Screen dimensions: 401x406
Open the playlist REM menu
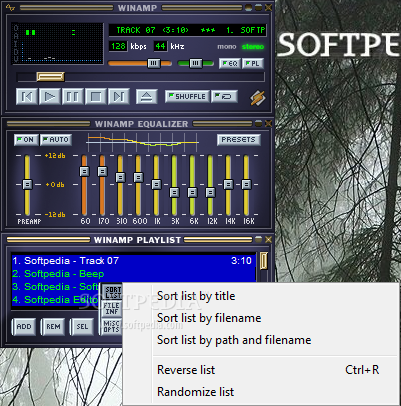pyautogui.click(x=53, y=327)
